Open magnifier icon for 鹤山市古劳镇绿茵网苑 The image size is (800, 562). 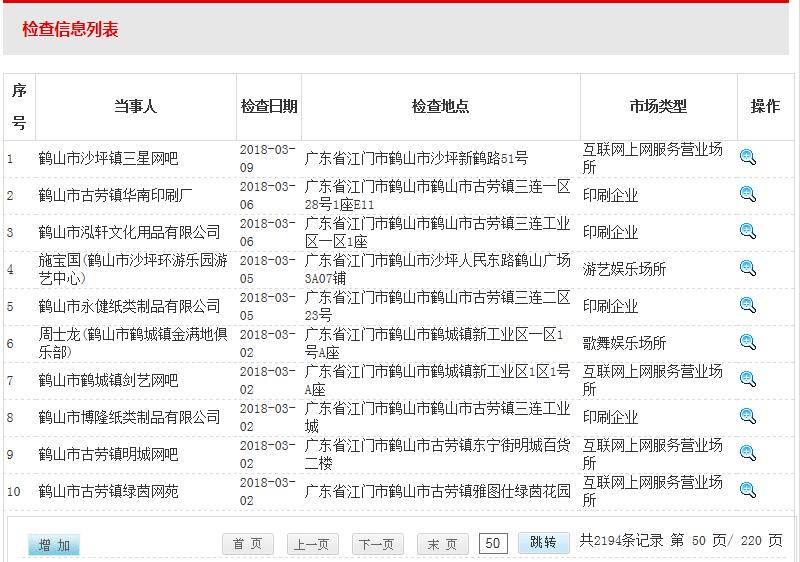(x=748, y=490)
